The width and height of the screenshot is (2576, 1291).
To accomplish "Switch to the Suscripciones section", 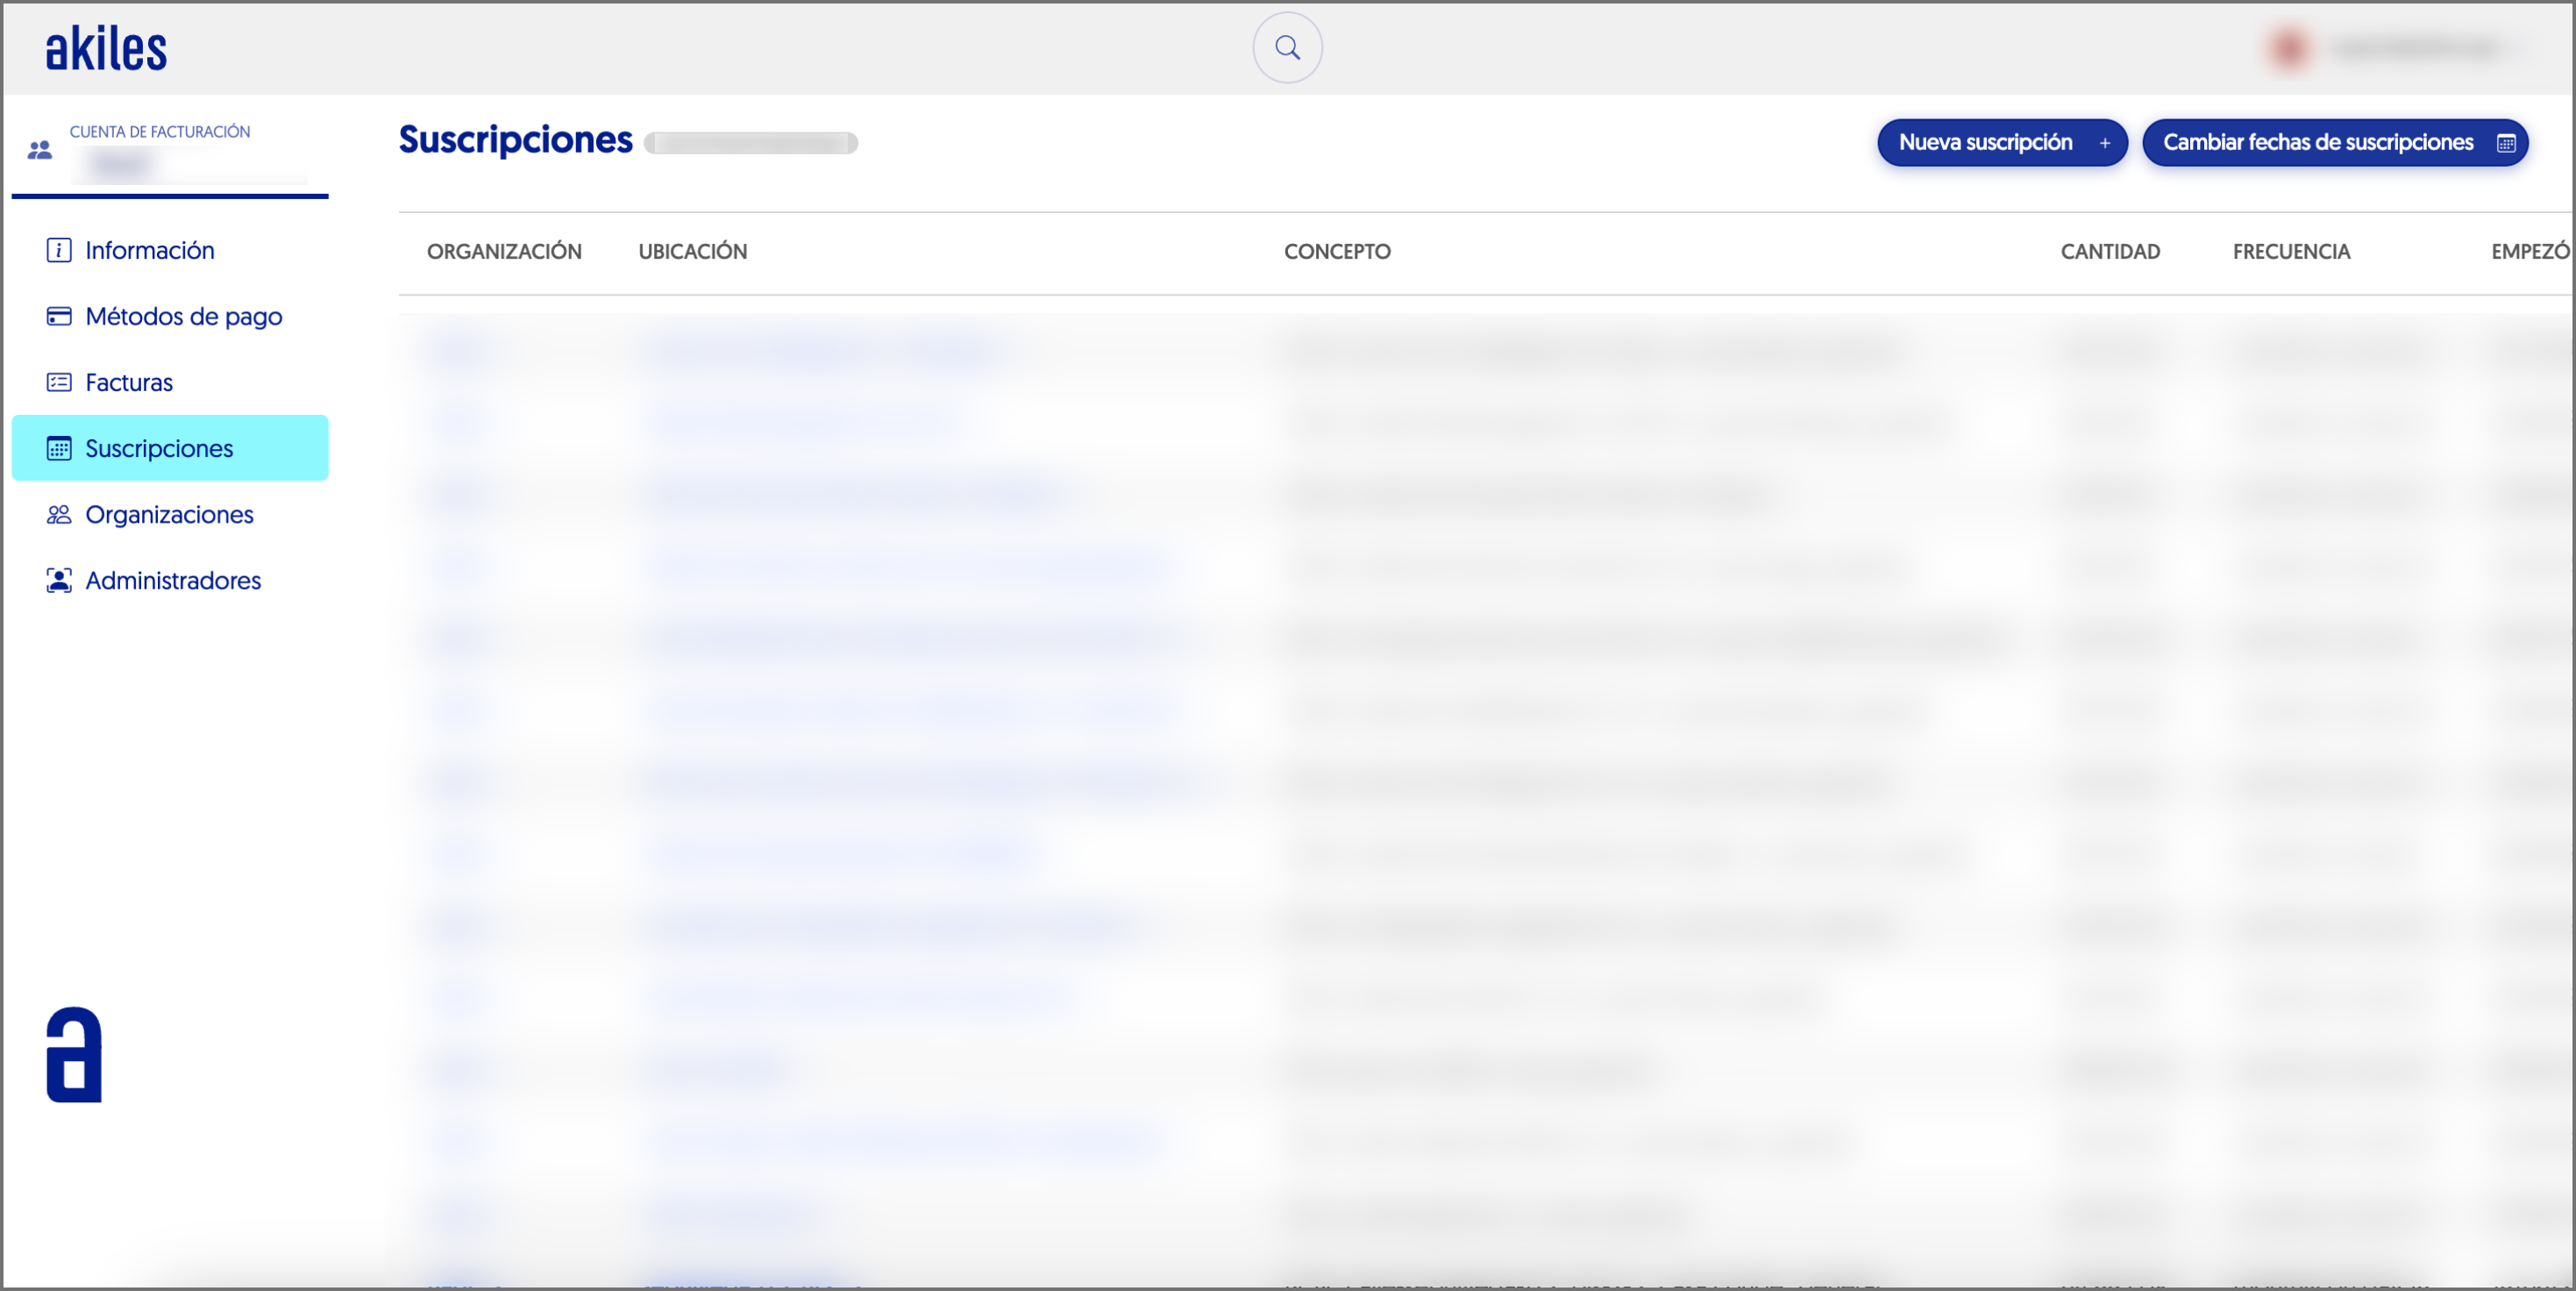I will tap(158, 448).
